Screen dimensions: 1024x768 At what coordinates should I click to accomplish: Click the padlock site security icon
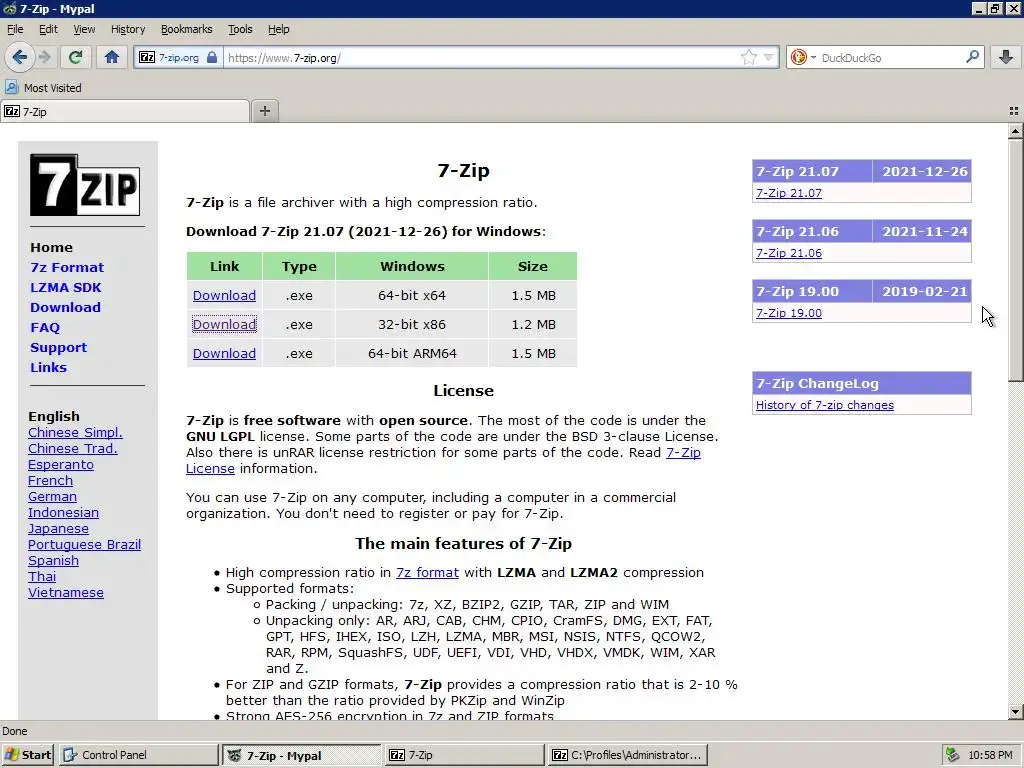(x=212, y=57)
